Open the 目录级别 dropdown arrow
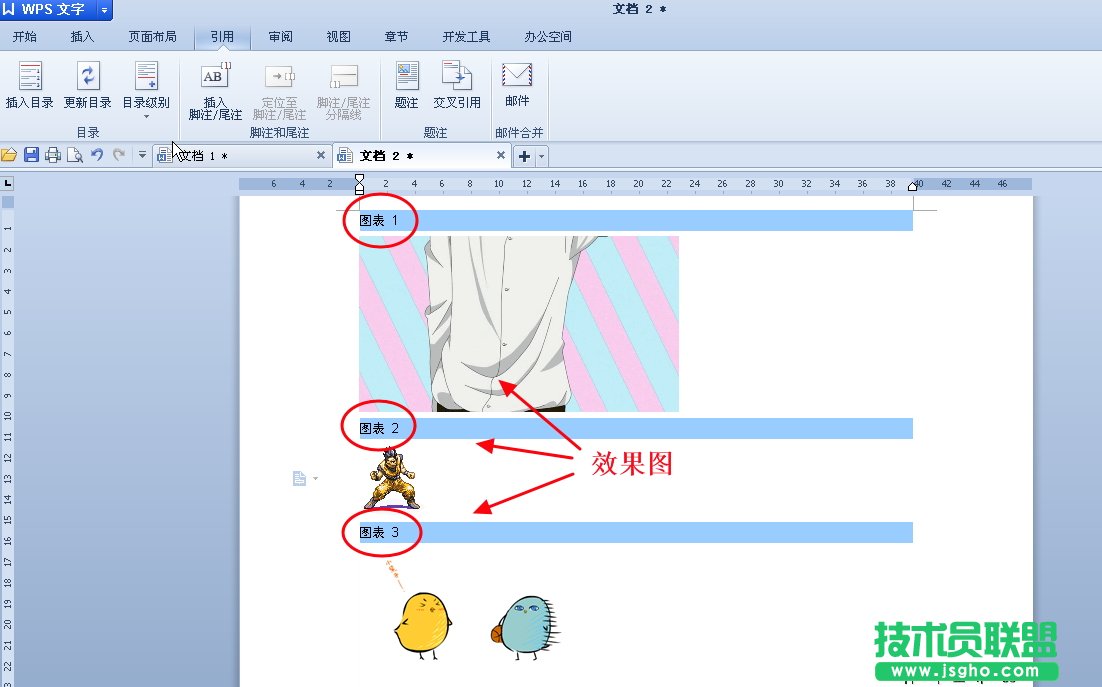Image resolution: width=1102 pixels, height=687 pixels. [145, 118]
